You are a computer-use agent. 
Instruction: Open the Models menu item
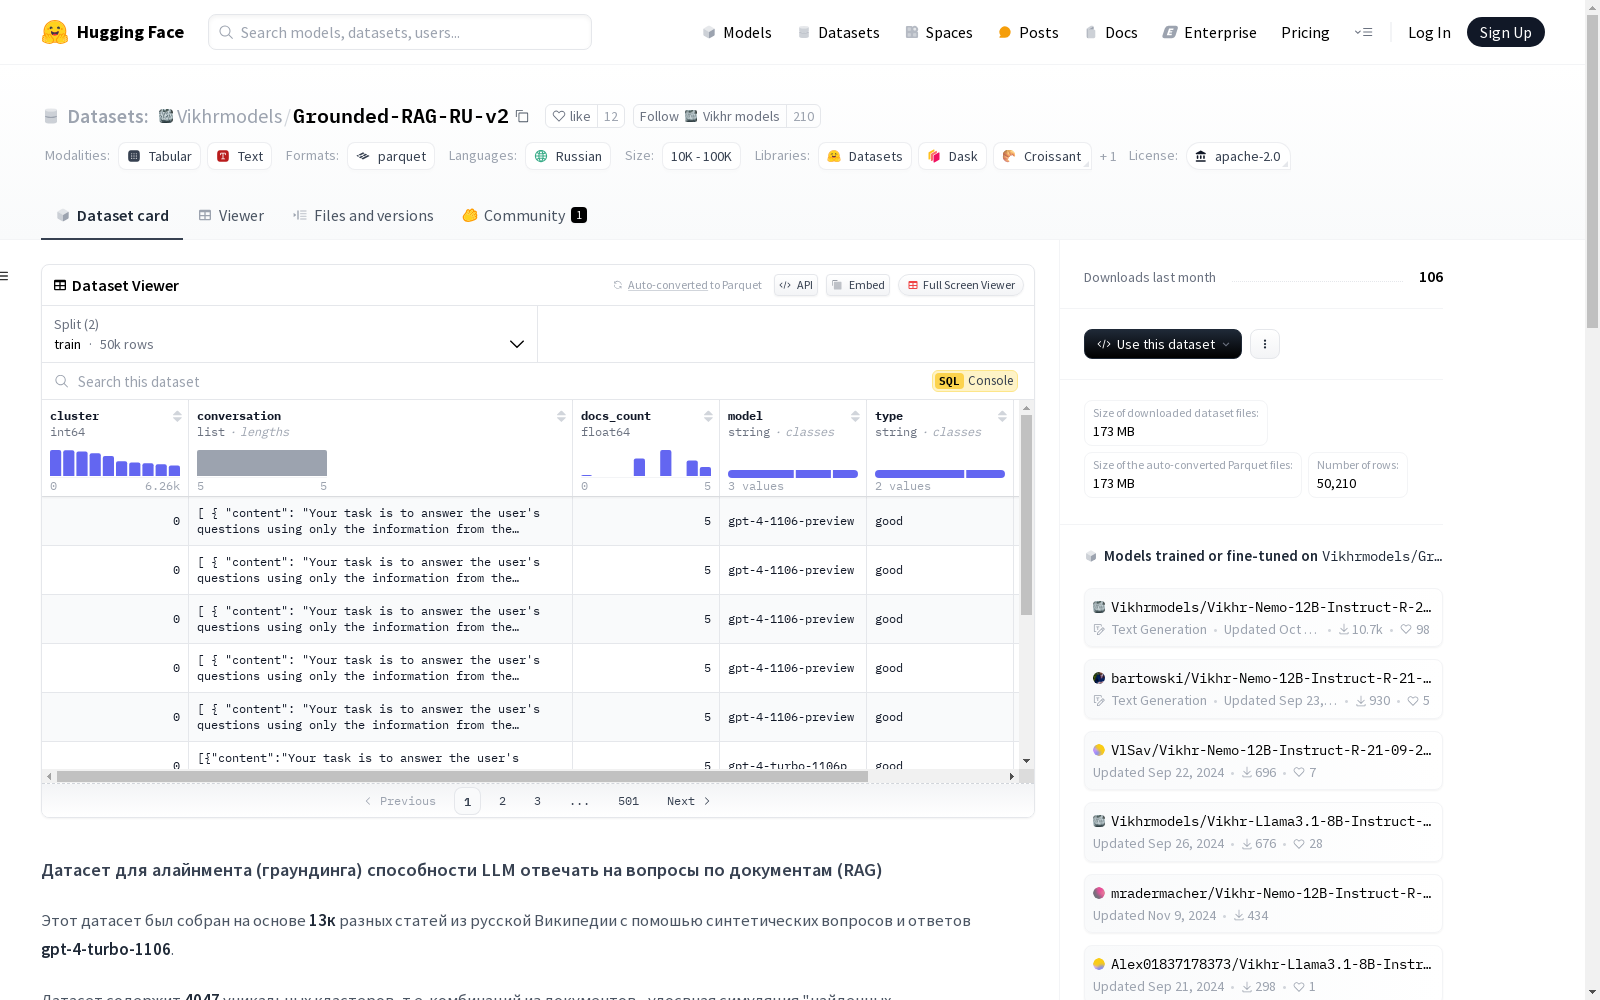point(737,32)
